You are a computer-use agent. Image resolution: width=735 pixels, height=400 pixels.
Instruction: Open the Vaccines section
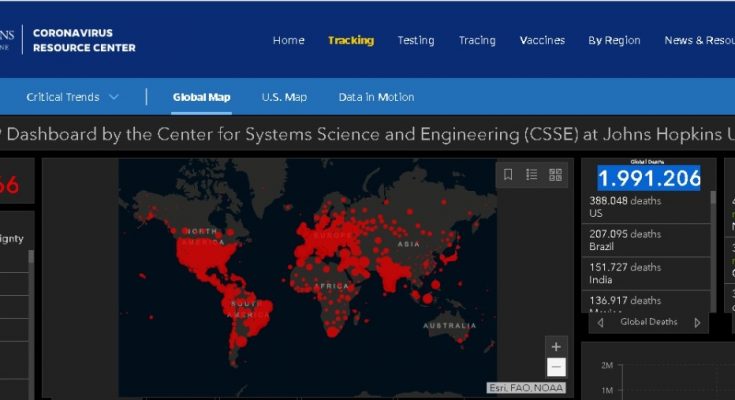click(542, 40)
